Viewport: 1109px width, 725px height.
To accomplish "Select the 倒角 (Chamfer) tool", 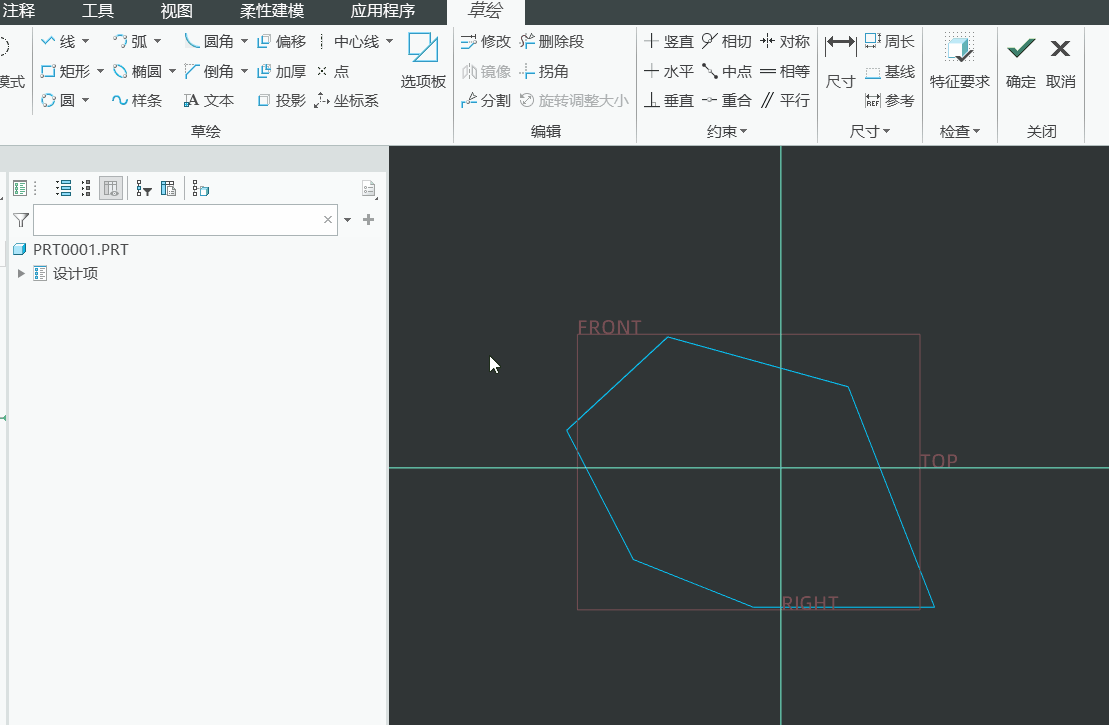I will point(209,71).
